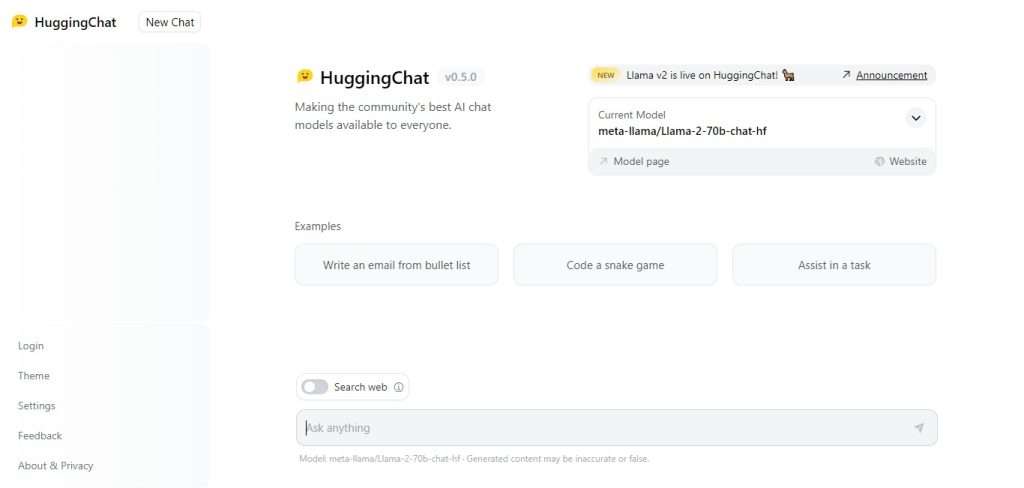Expand the Current Model chevron dropdown
Screen dimensions: 1024x488
pyautogui.click(x=916, y=118)
